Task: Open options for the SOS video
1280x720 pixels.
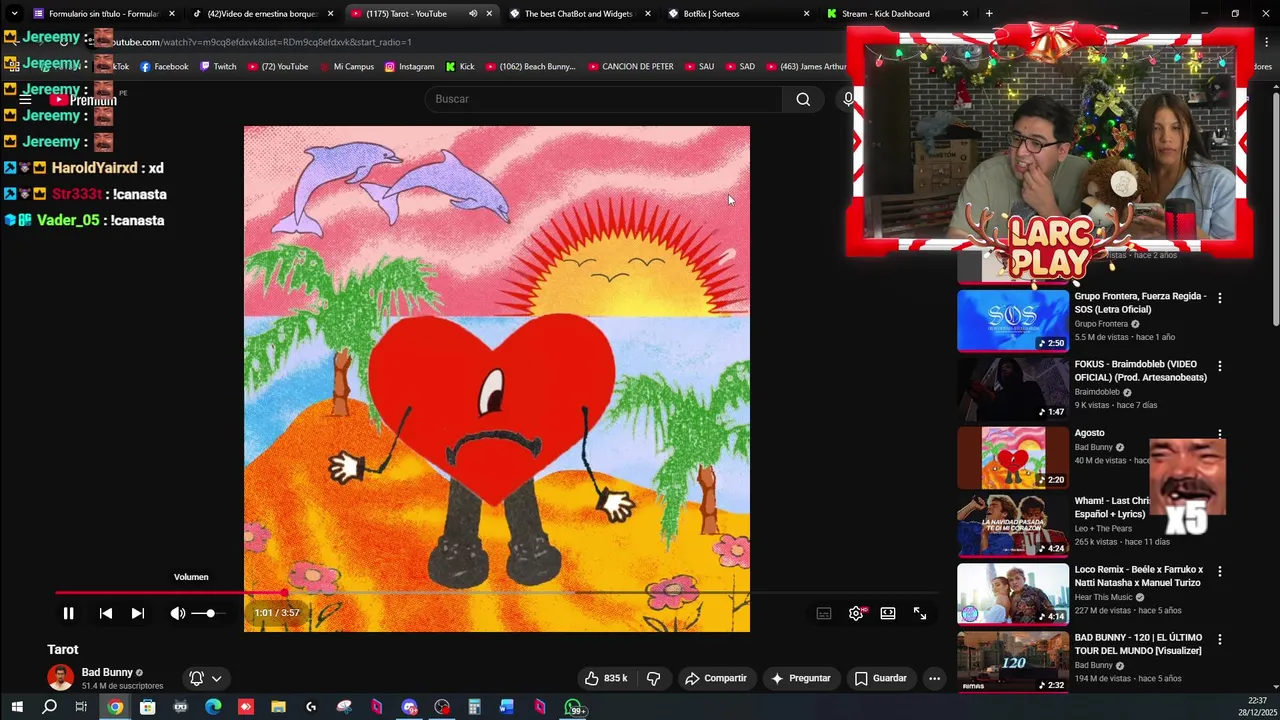Action: point(1219,298)
